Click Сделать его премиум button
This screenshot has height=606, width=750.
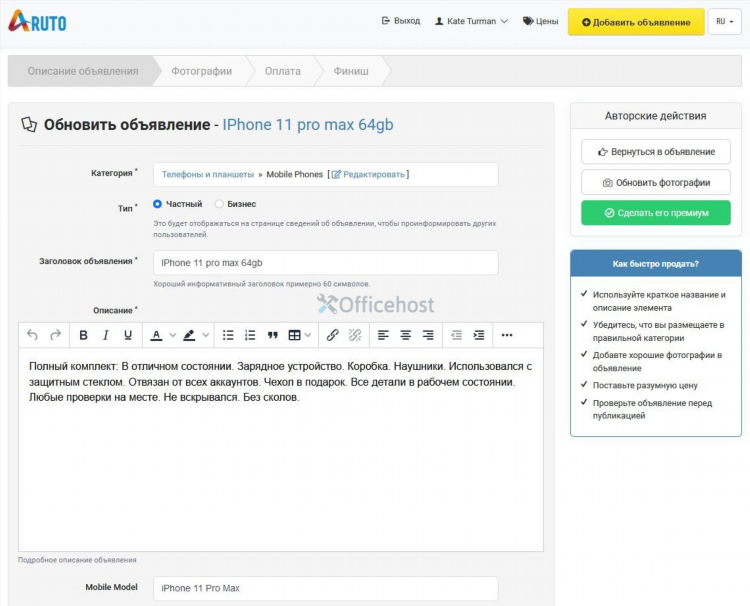656,213
